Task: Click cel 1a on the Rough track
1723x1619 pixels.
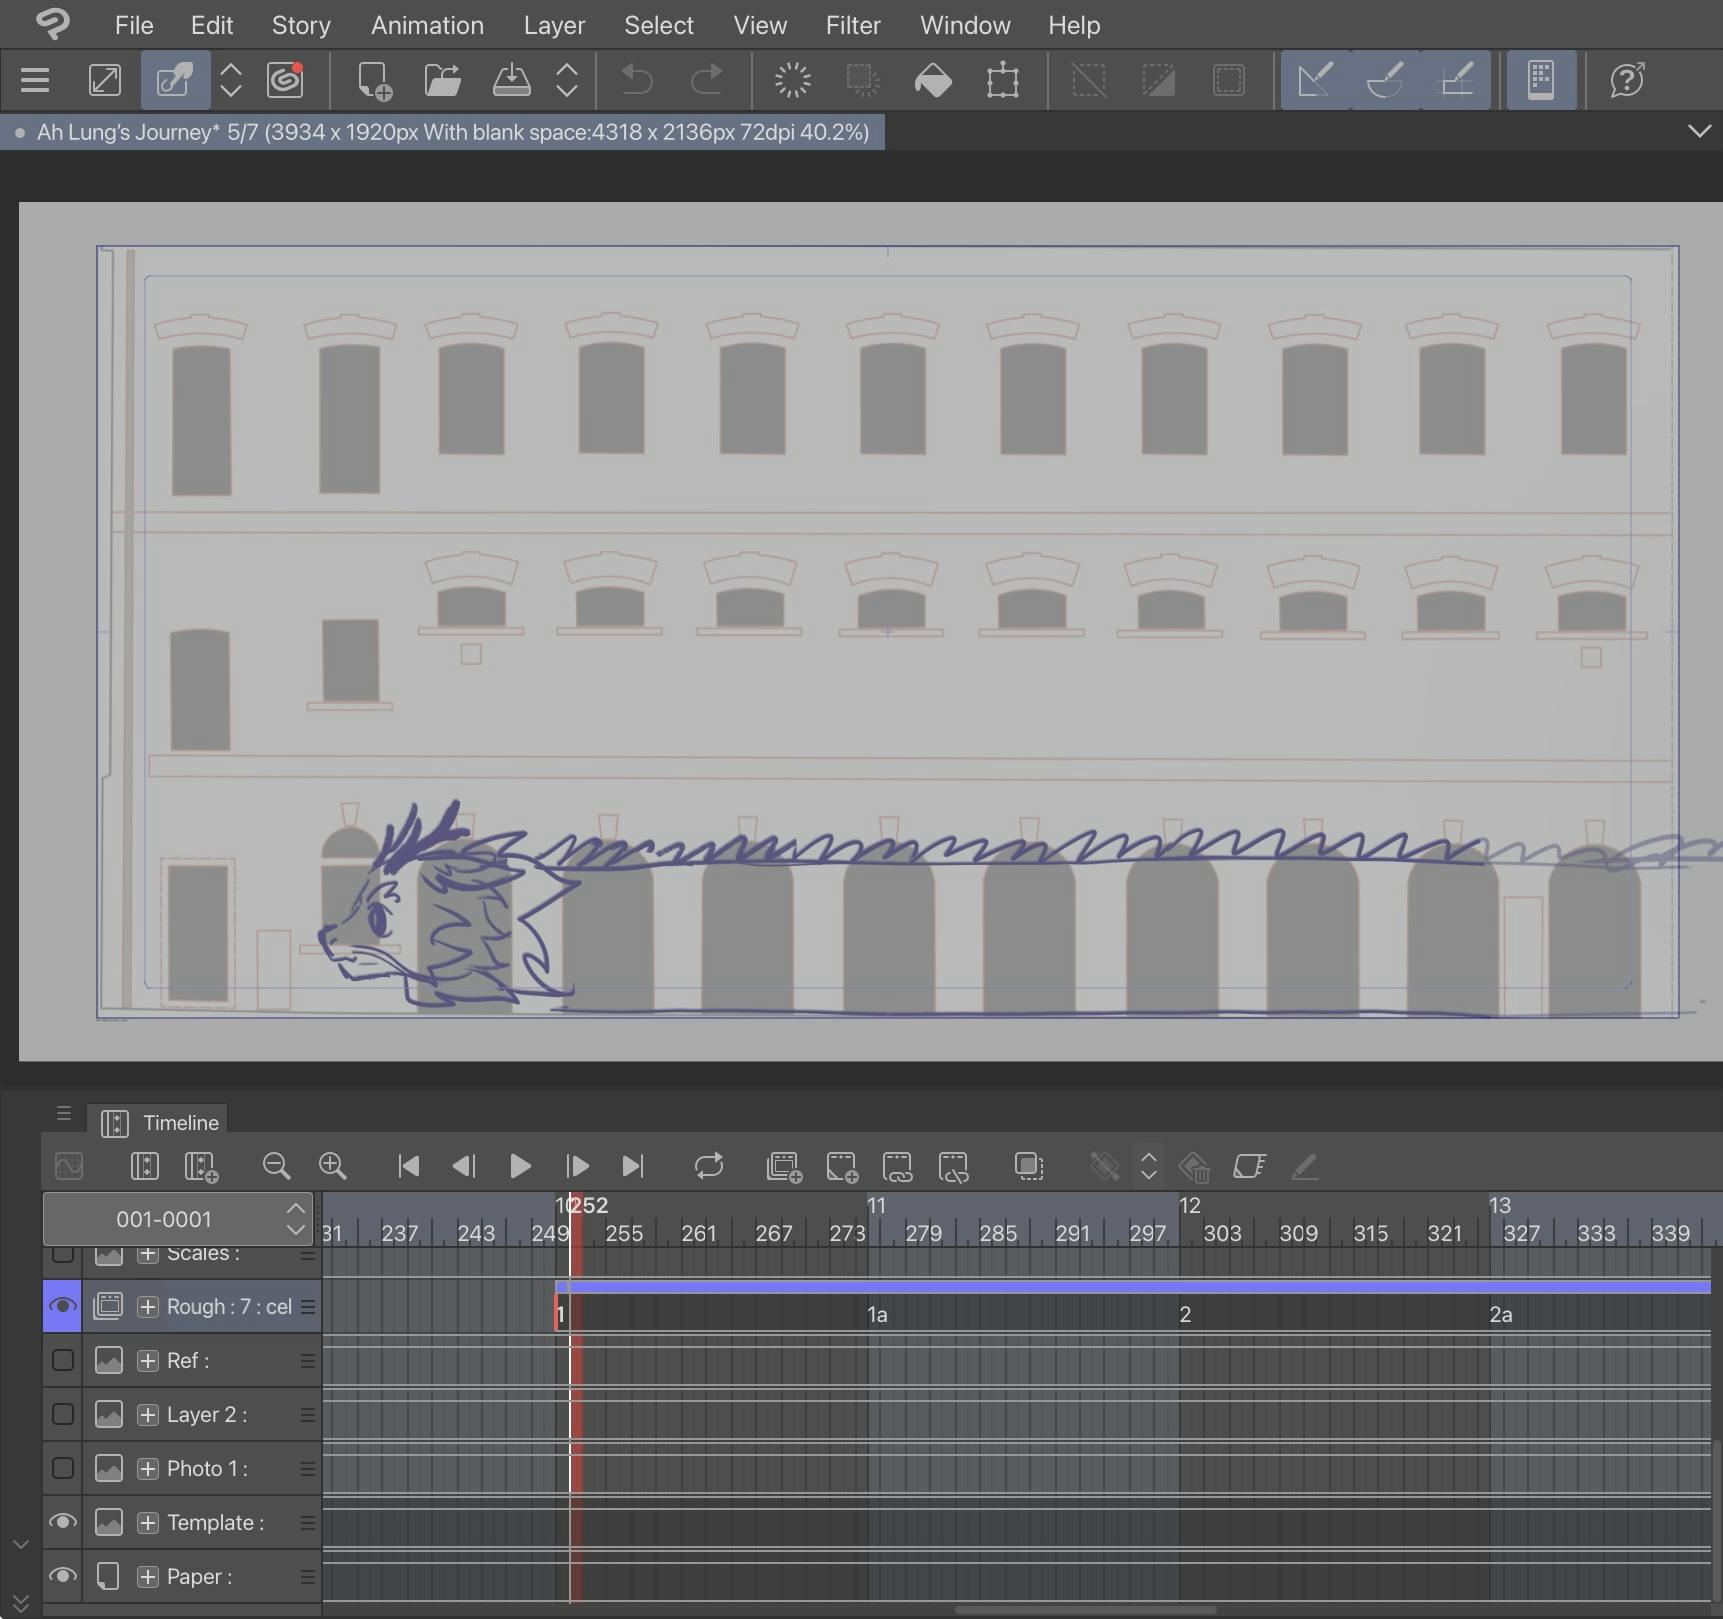Action: tap(877, 1315)
